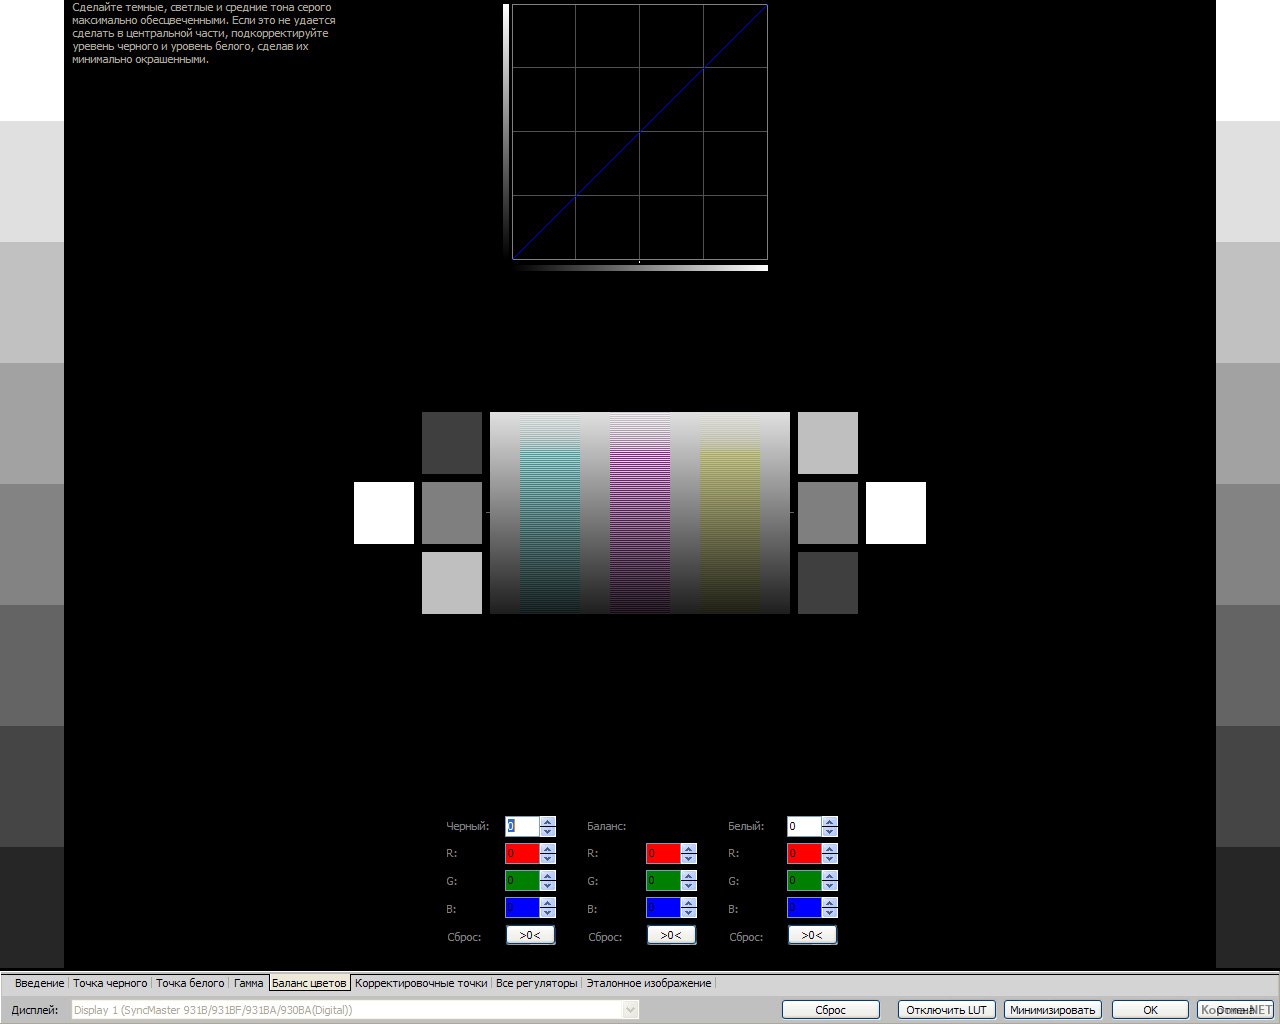Lower green value in Черный column

[x=547, y=885]
